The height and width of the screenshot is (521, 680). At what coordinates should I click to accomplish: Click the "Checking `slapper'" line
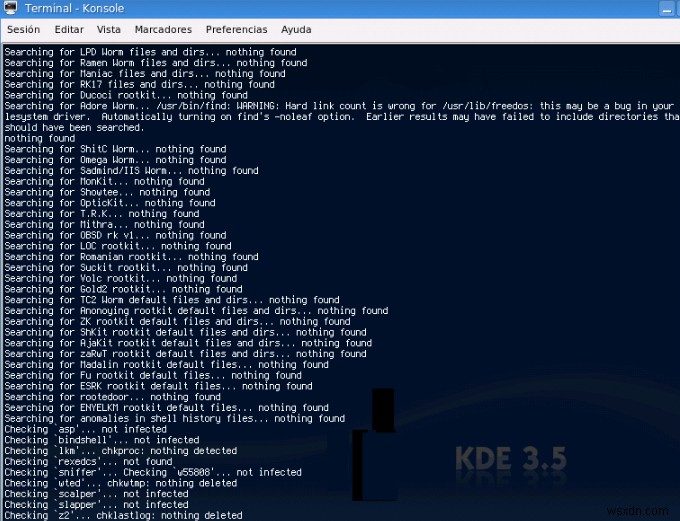pyautogui.click(x=96, y=505)
